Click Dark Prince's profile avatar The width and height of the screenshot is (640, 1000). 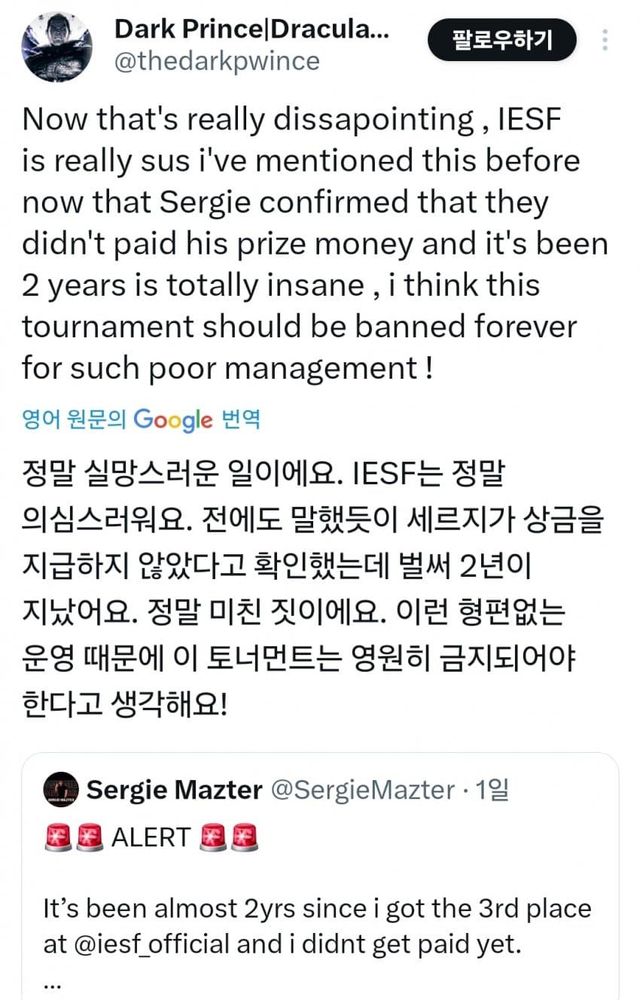tap(58, 42)
